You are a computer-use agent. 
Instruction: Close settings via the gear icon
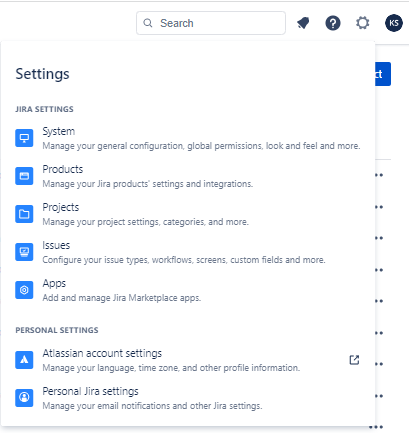[362, 23]
